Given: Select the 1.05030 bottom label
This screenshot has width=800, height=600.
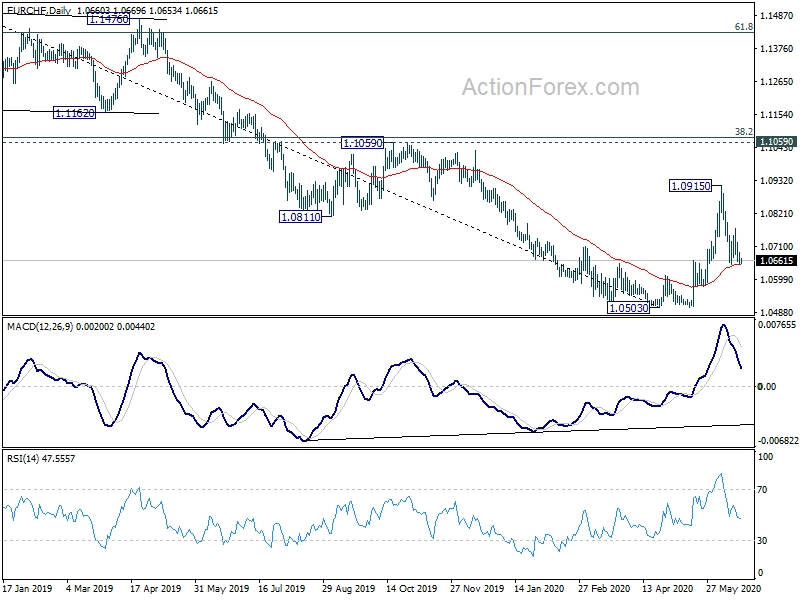Looking at the screenshot, I should [x=629, y=307].
